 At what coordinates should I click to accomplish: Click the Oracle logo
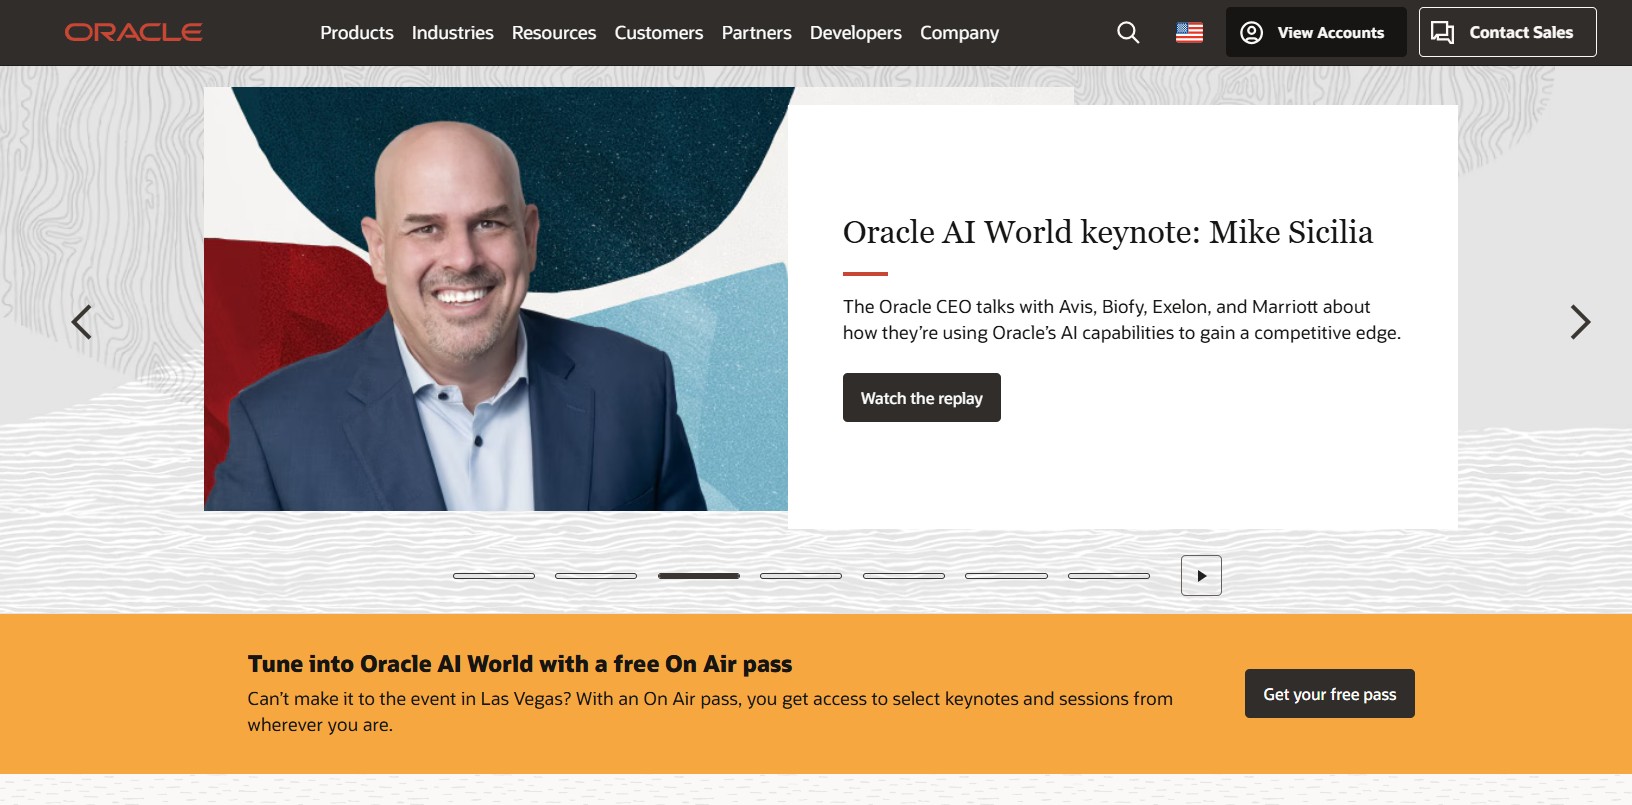click(x=133, y=33)
